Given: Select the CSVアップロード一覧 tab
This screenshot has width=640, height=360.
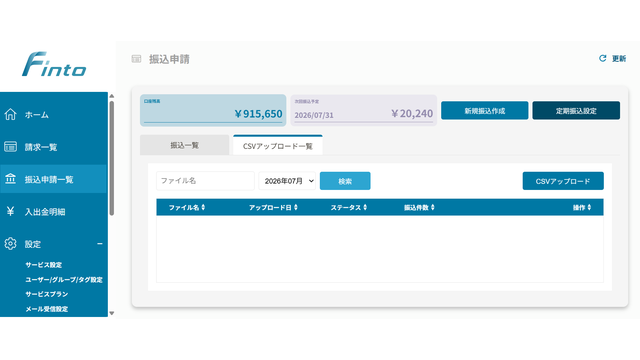Looking at the screenshot, I should pos(278,145).
